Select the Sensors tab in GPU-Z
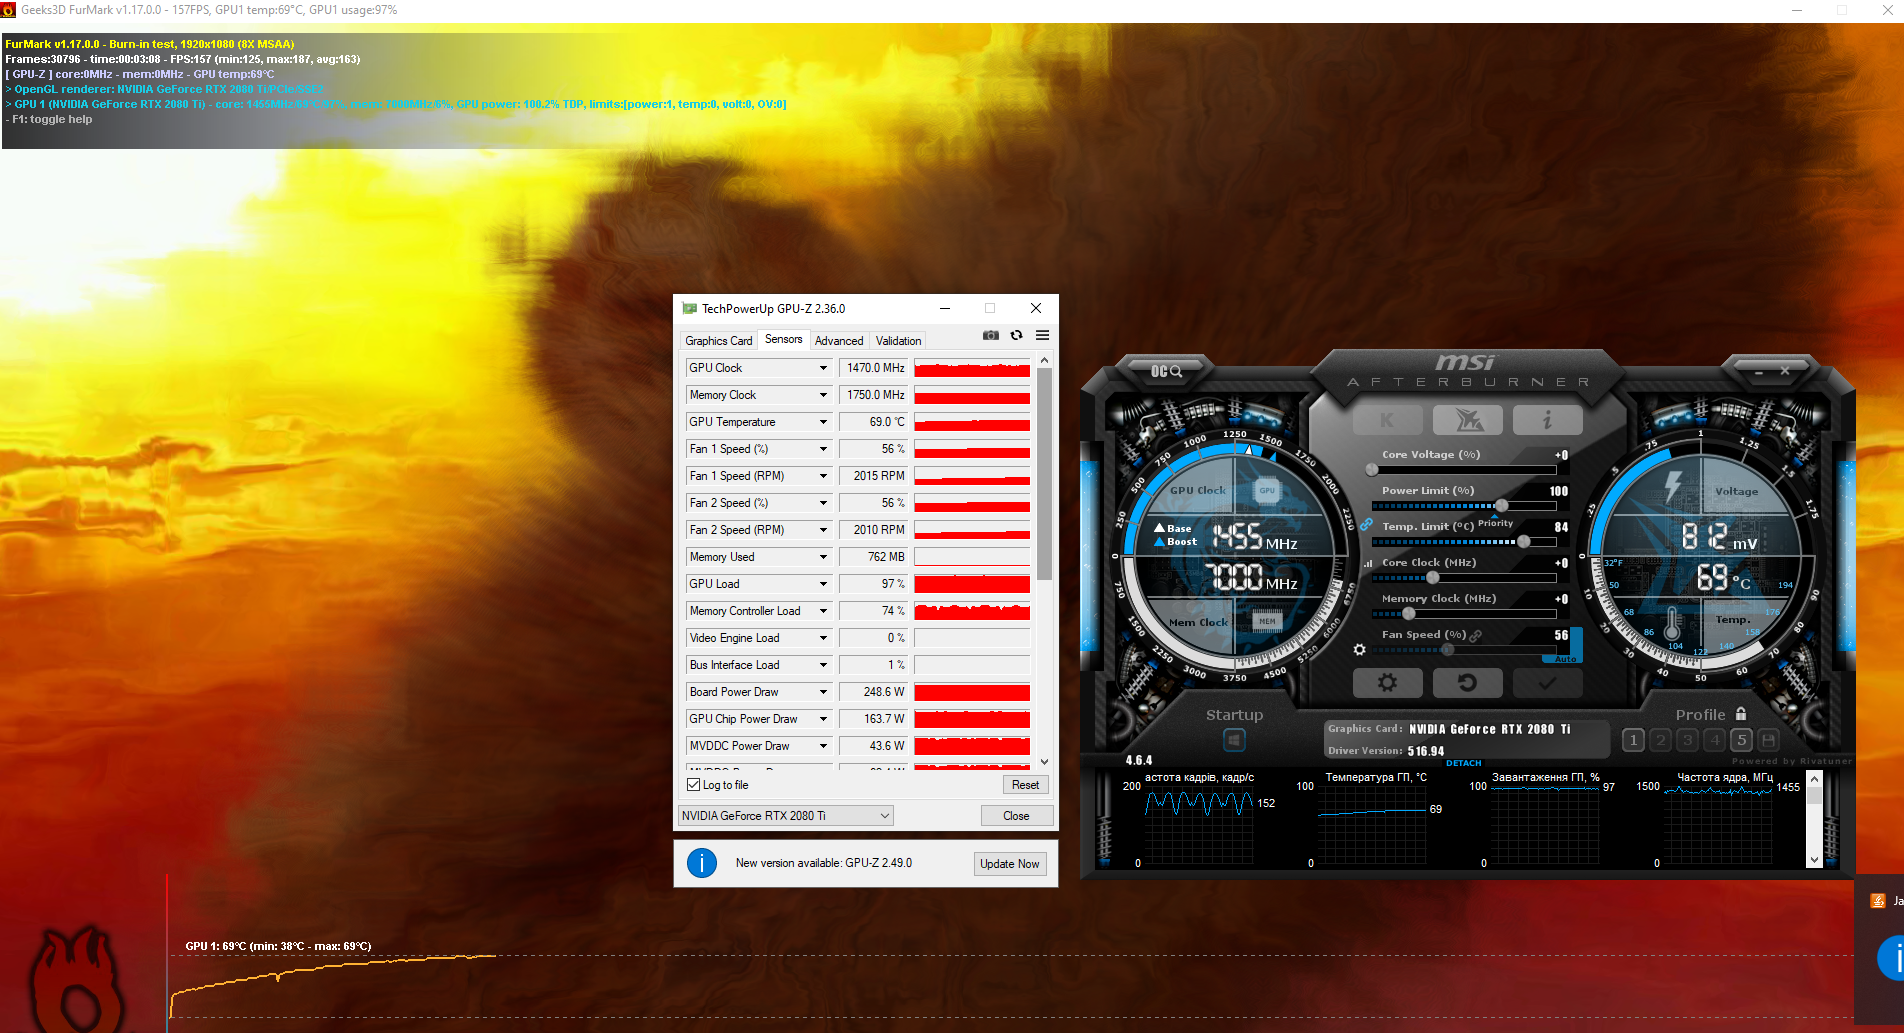 point(784,340)
